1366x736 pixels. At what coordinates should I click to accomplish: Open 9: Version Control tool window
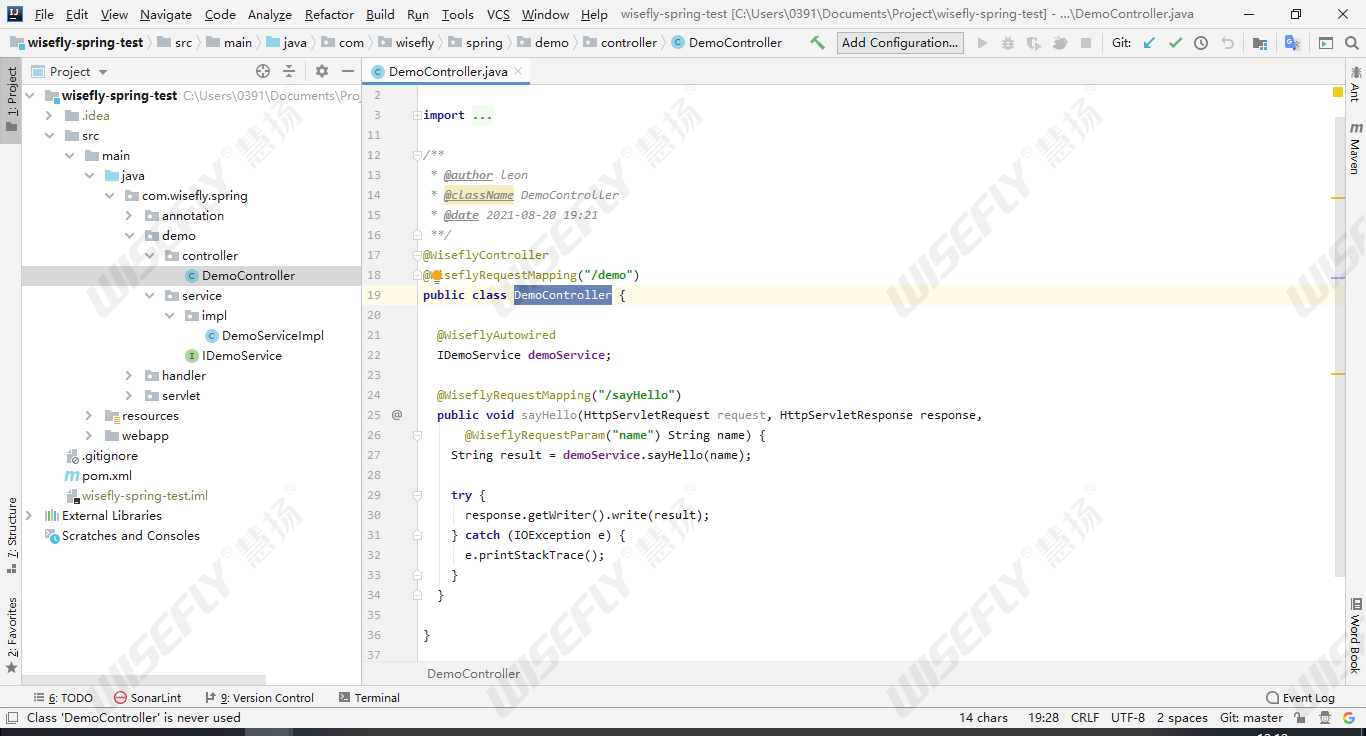coord(259,698)
